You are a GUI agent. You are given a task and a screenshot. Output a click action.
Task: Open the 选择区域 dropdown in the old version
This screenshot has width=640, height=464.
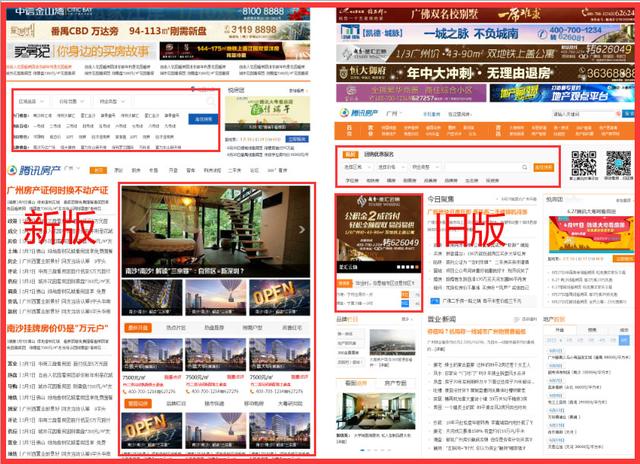357,167
